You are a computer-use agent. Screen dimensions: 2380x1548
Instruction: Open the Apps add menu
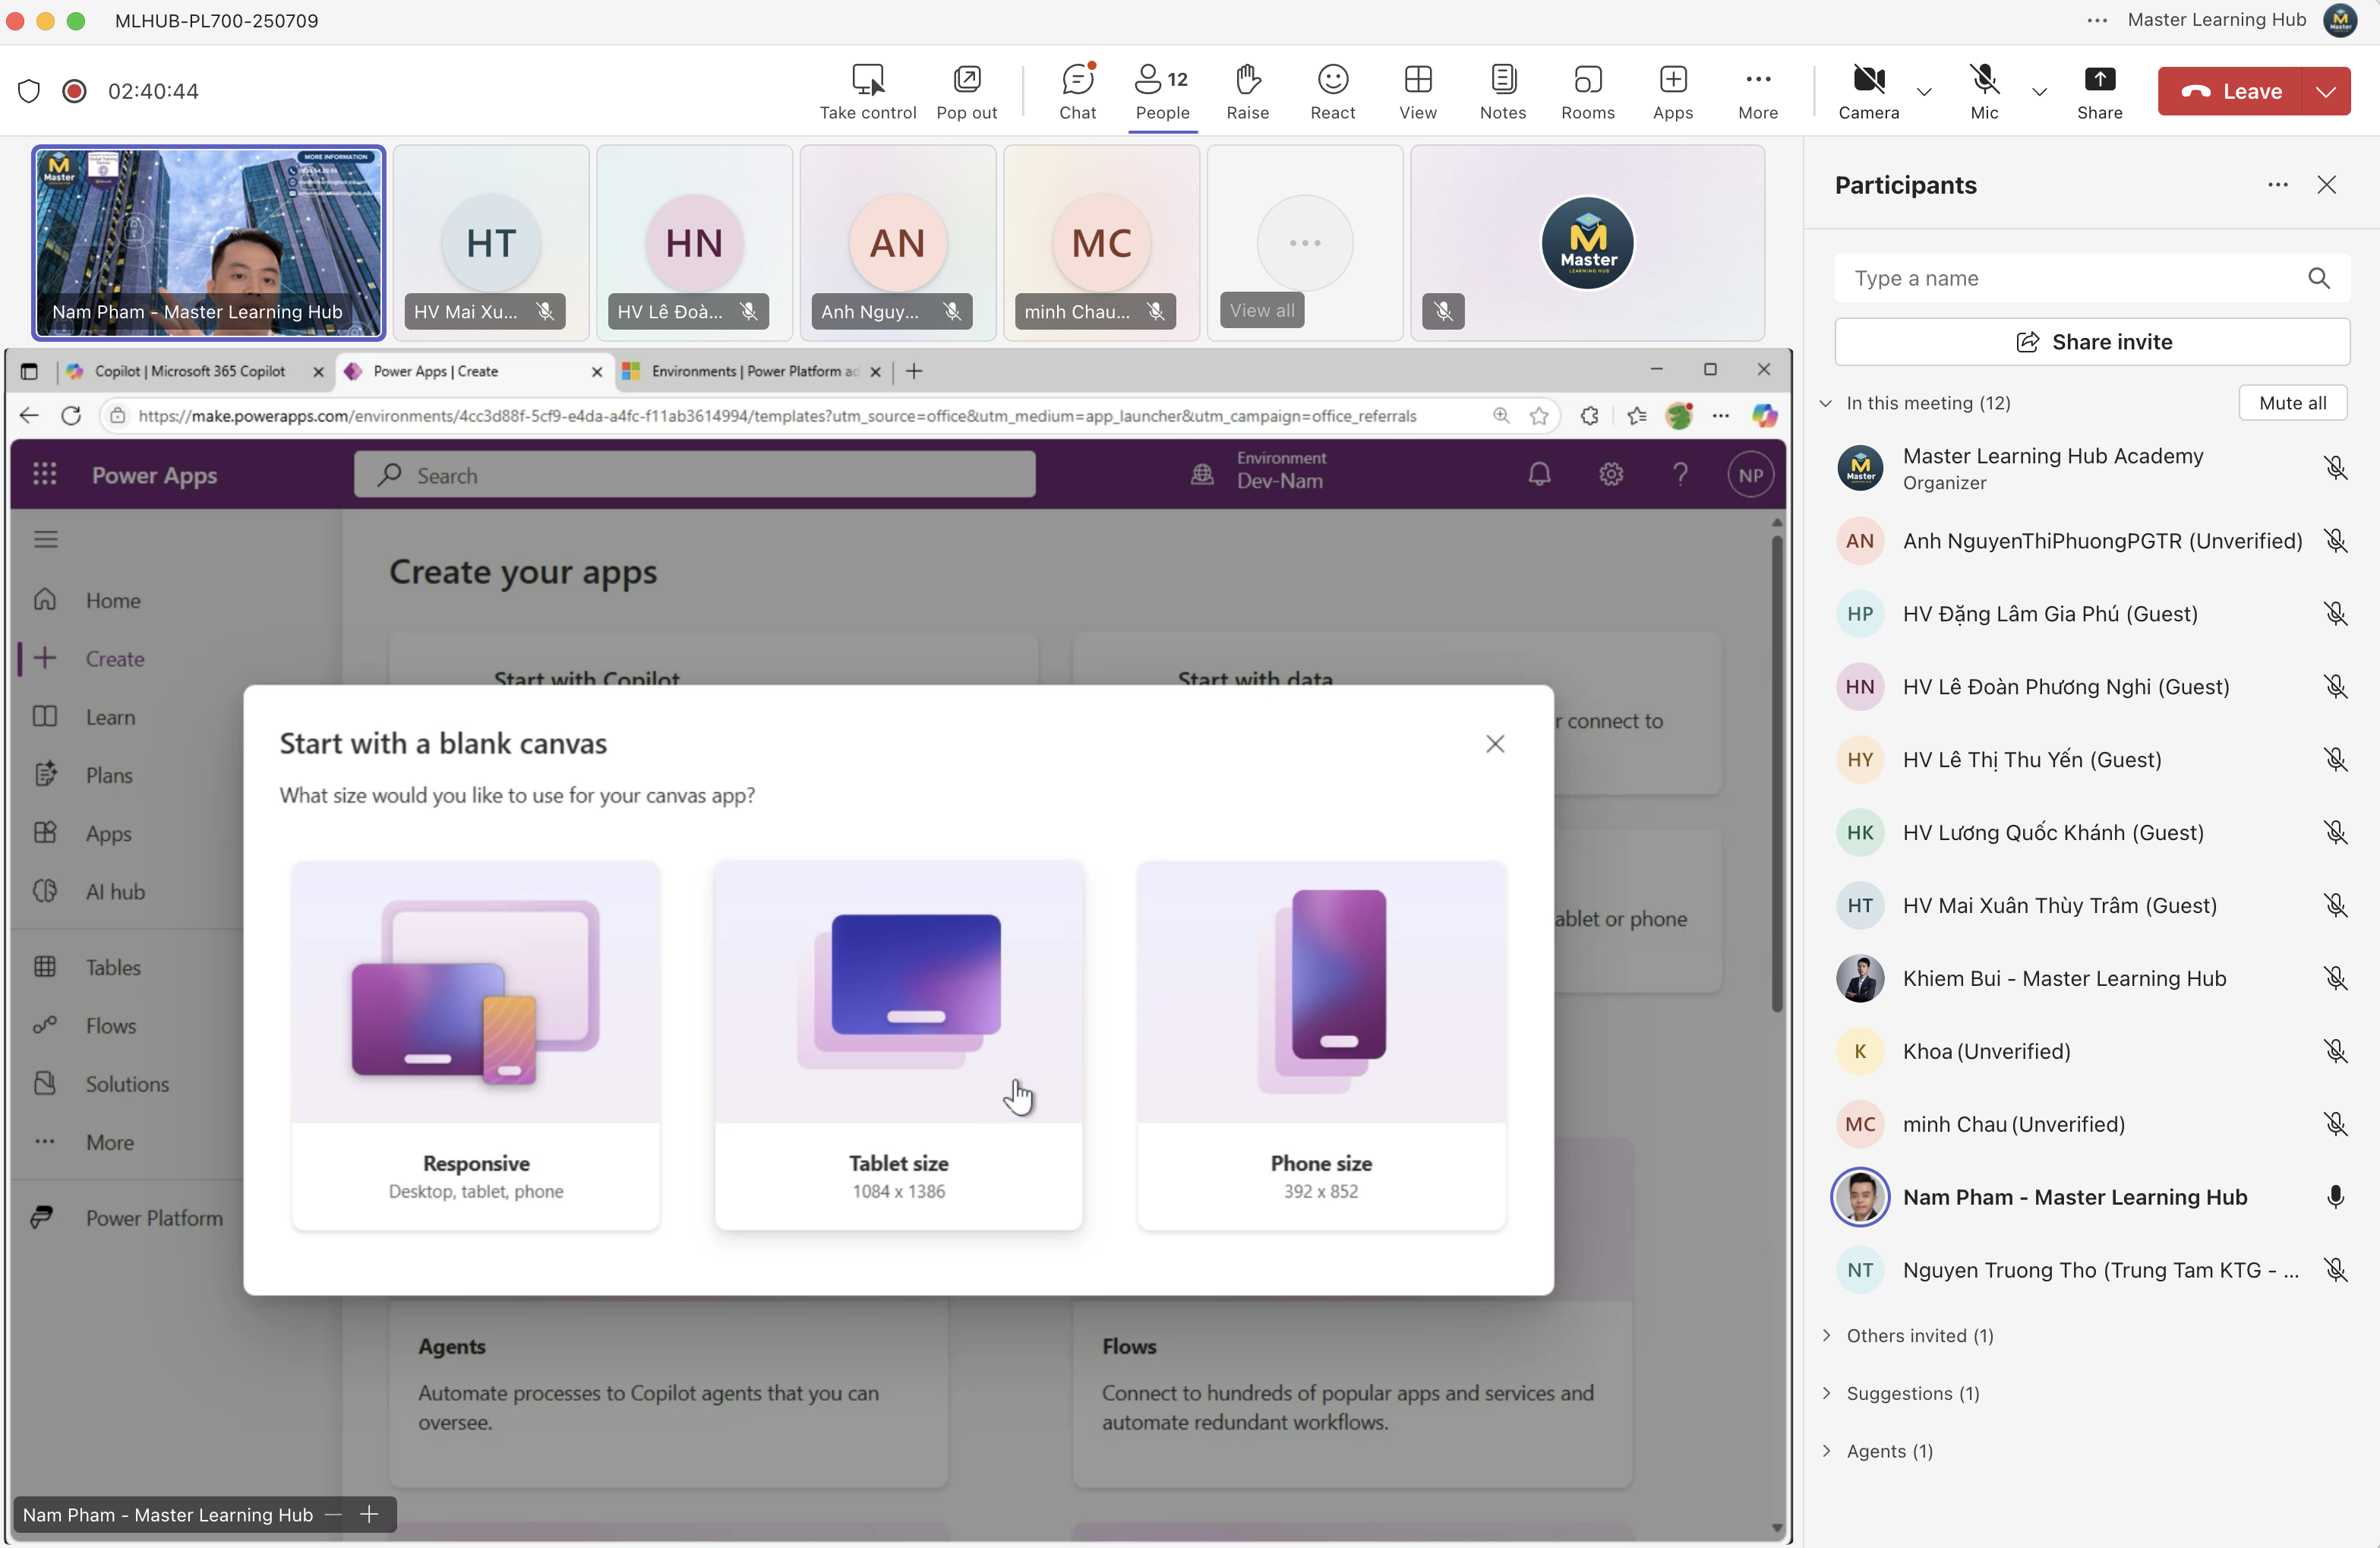(x=1672, y=91)
